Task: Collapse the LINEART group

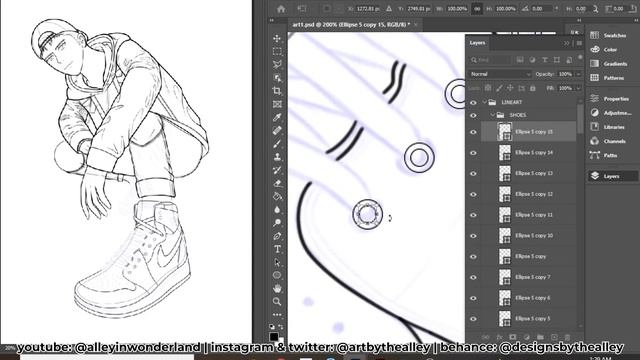Action: (x=484, y=102)
